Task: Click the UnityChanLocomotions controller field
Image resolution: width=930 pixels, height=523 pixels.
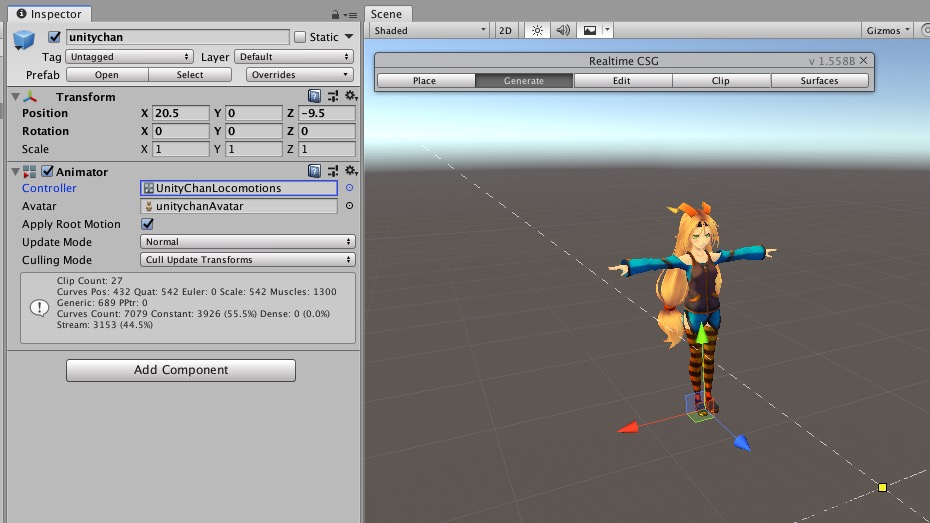Action: tap(239, 188)
